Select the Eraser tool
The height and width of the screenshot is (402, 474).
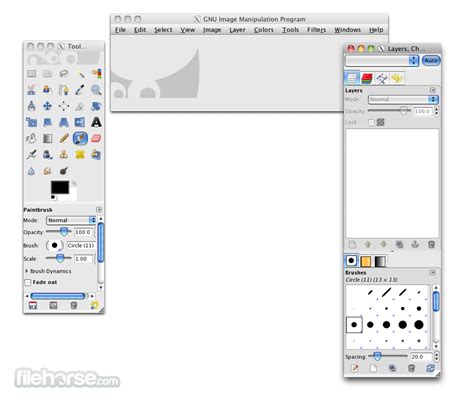(96, 138)
